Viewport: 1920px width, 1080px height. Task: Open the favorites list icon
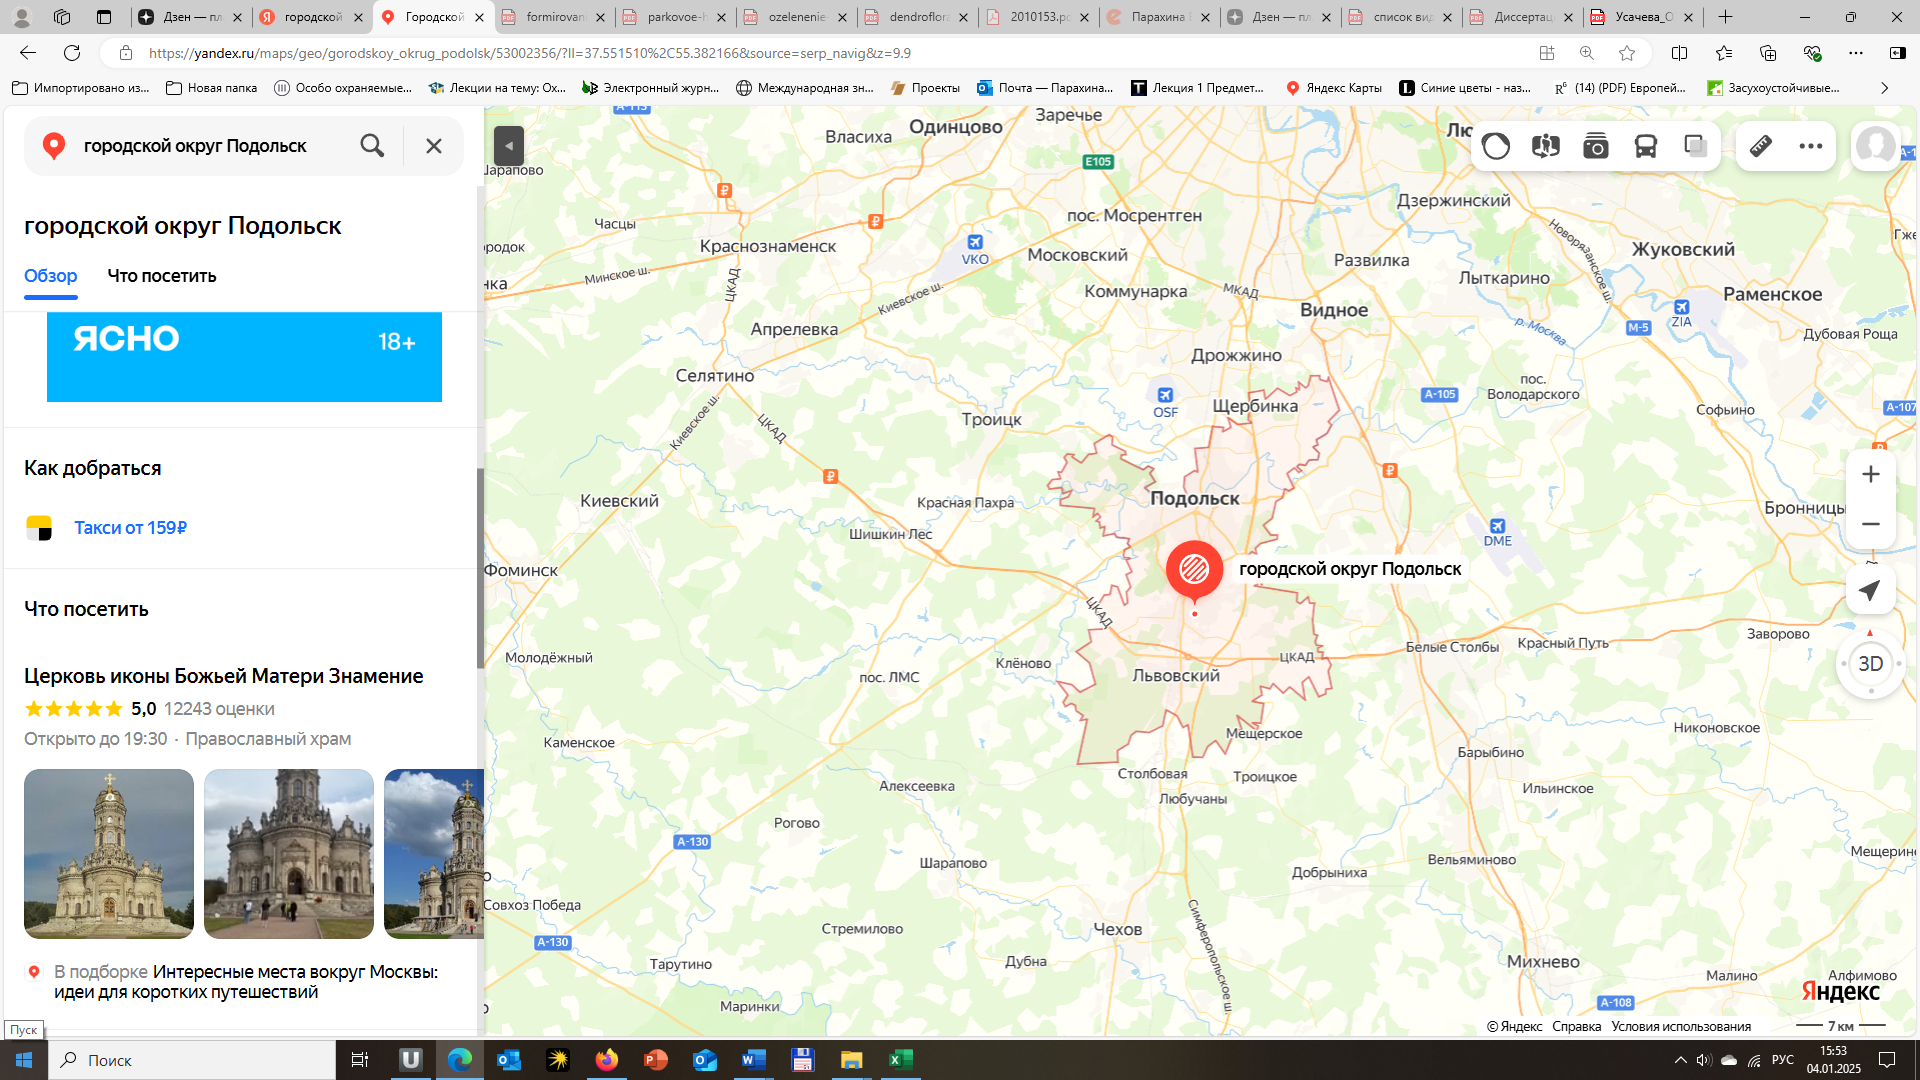point(1724,53)
